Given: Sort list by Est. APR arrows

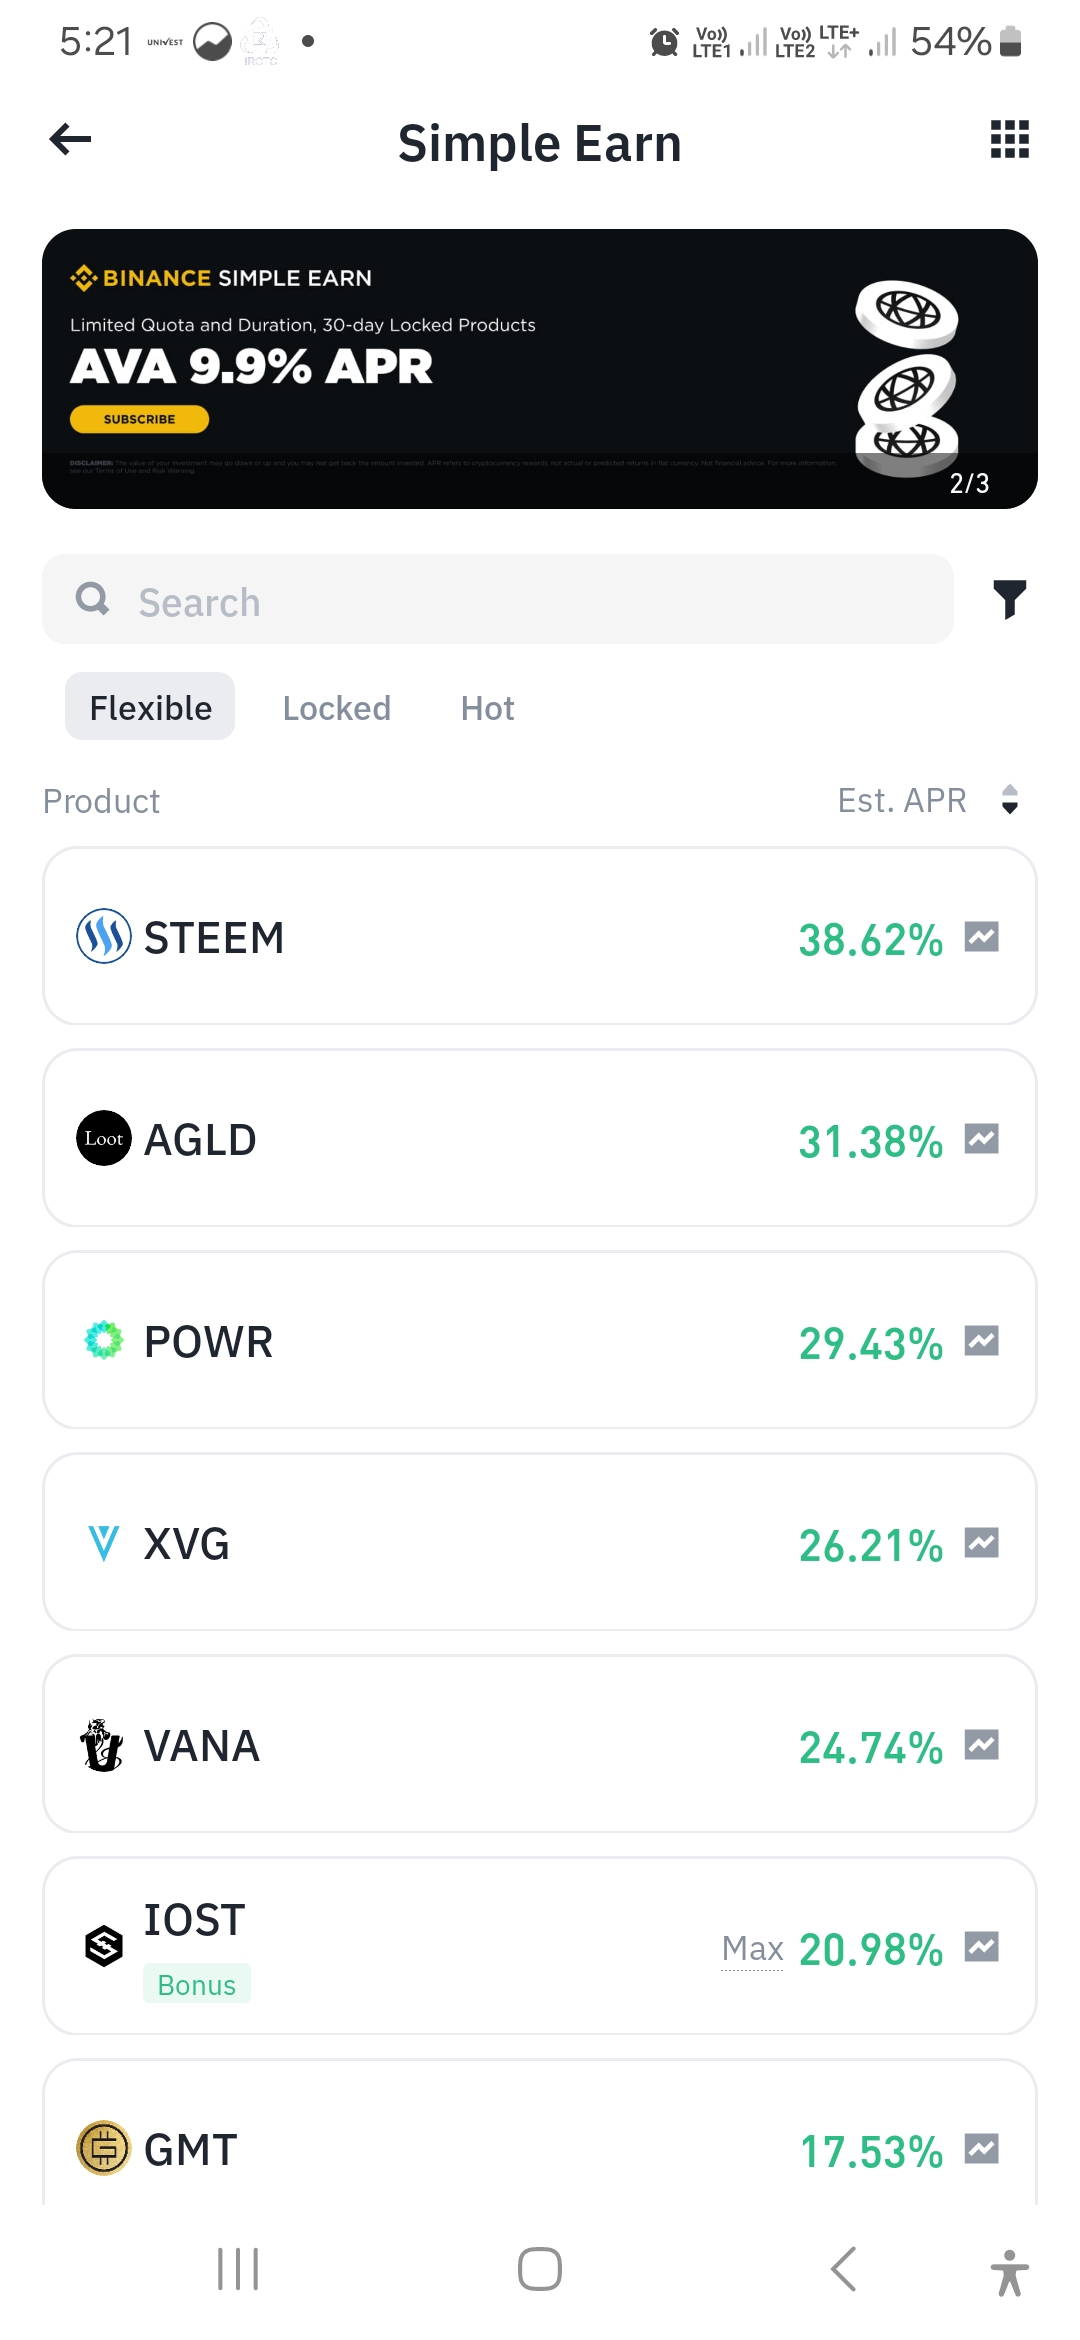Looking at the screenshot, I should (1009, 800).
